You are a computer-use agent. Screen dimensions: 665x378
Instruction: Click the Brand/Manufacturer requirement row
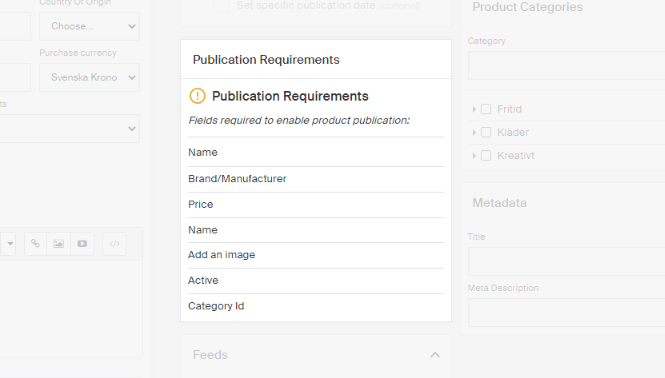(316, 179)
